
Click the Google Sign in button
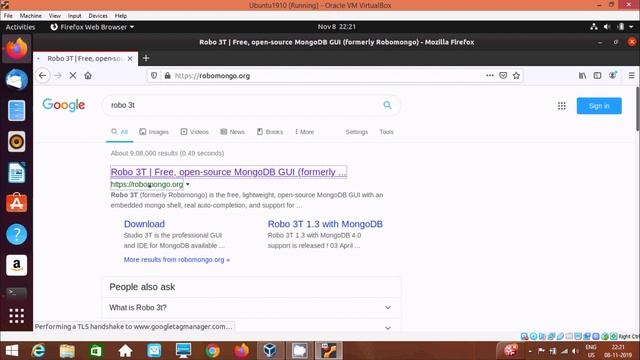coord(599,106)
